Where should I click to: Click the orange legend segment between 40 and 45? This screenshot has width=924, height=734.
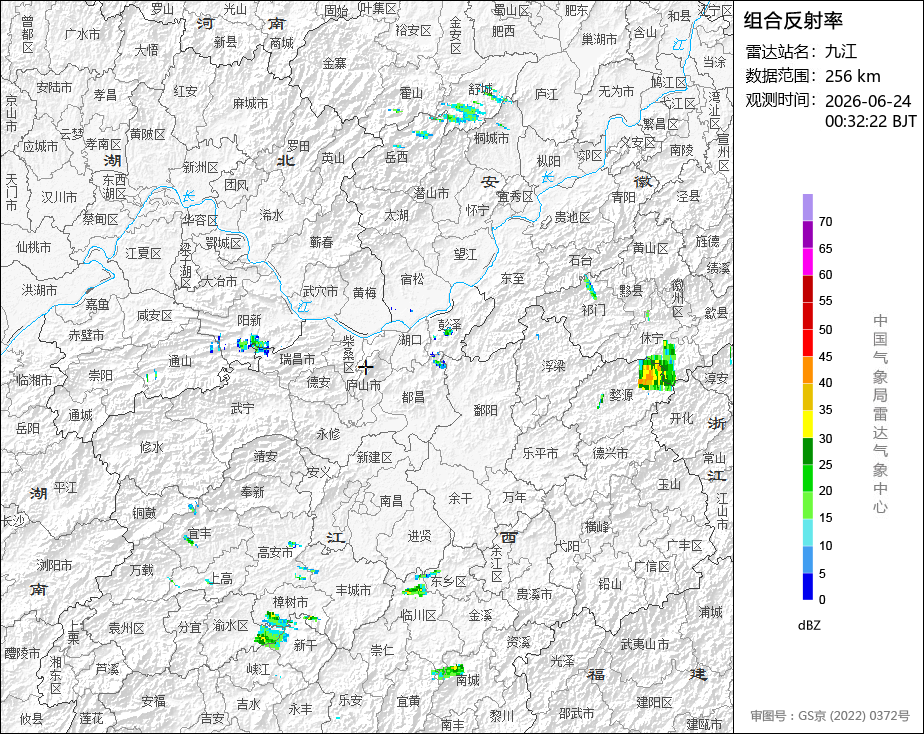(x=807, y=369)
